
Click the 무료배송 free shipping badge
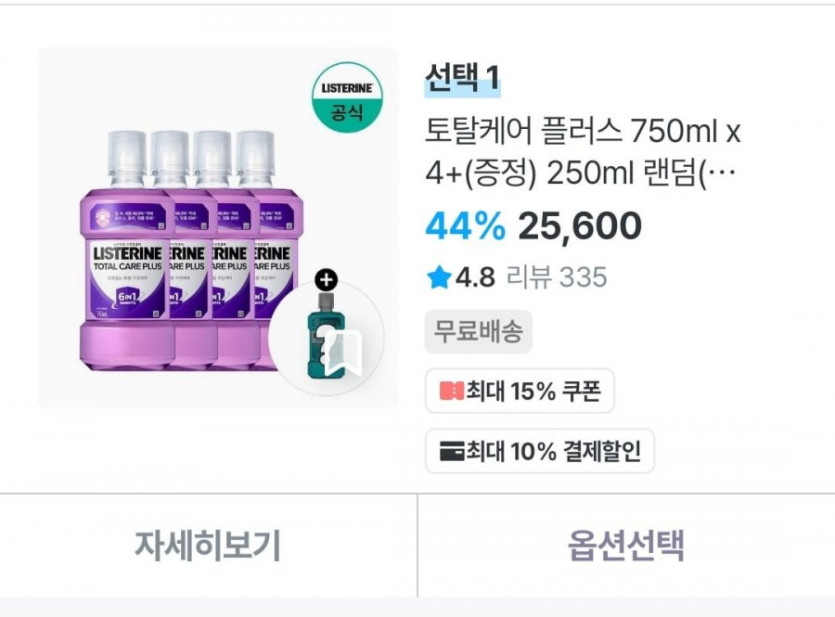coord(478,332)
